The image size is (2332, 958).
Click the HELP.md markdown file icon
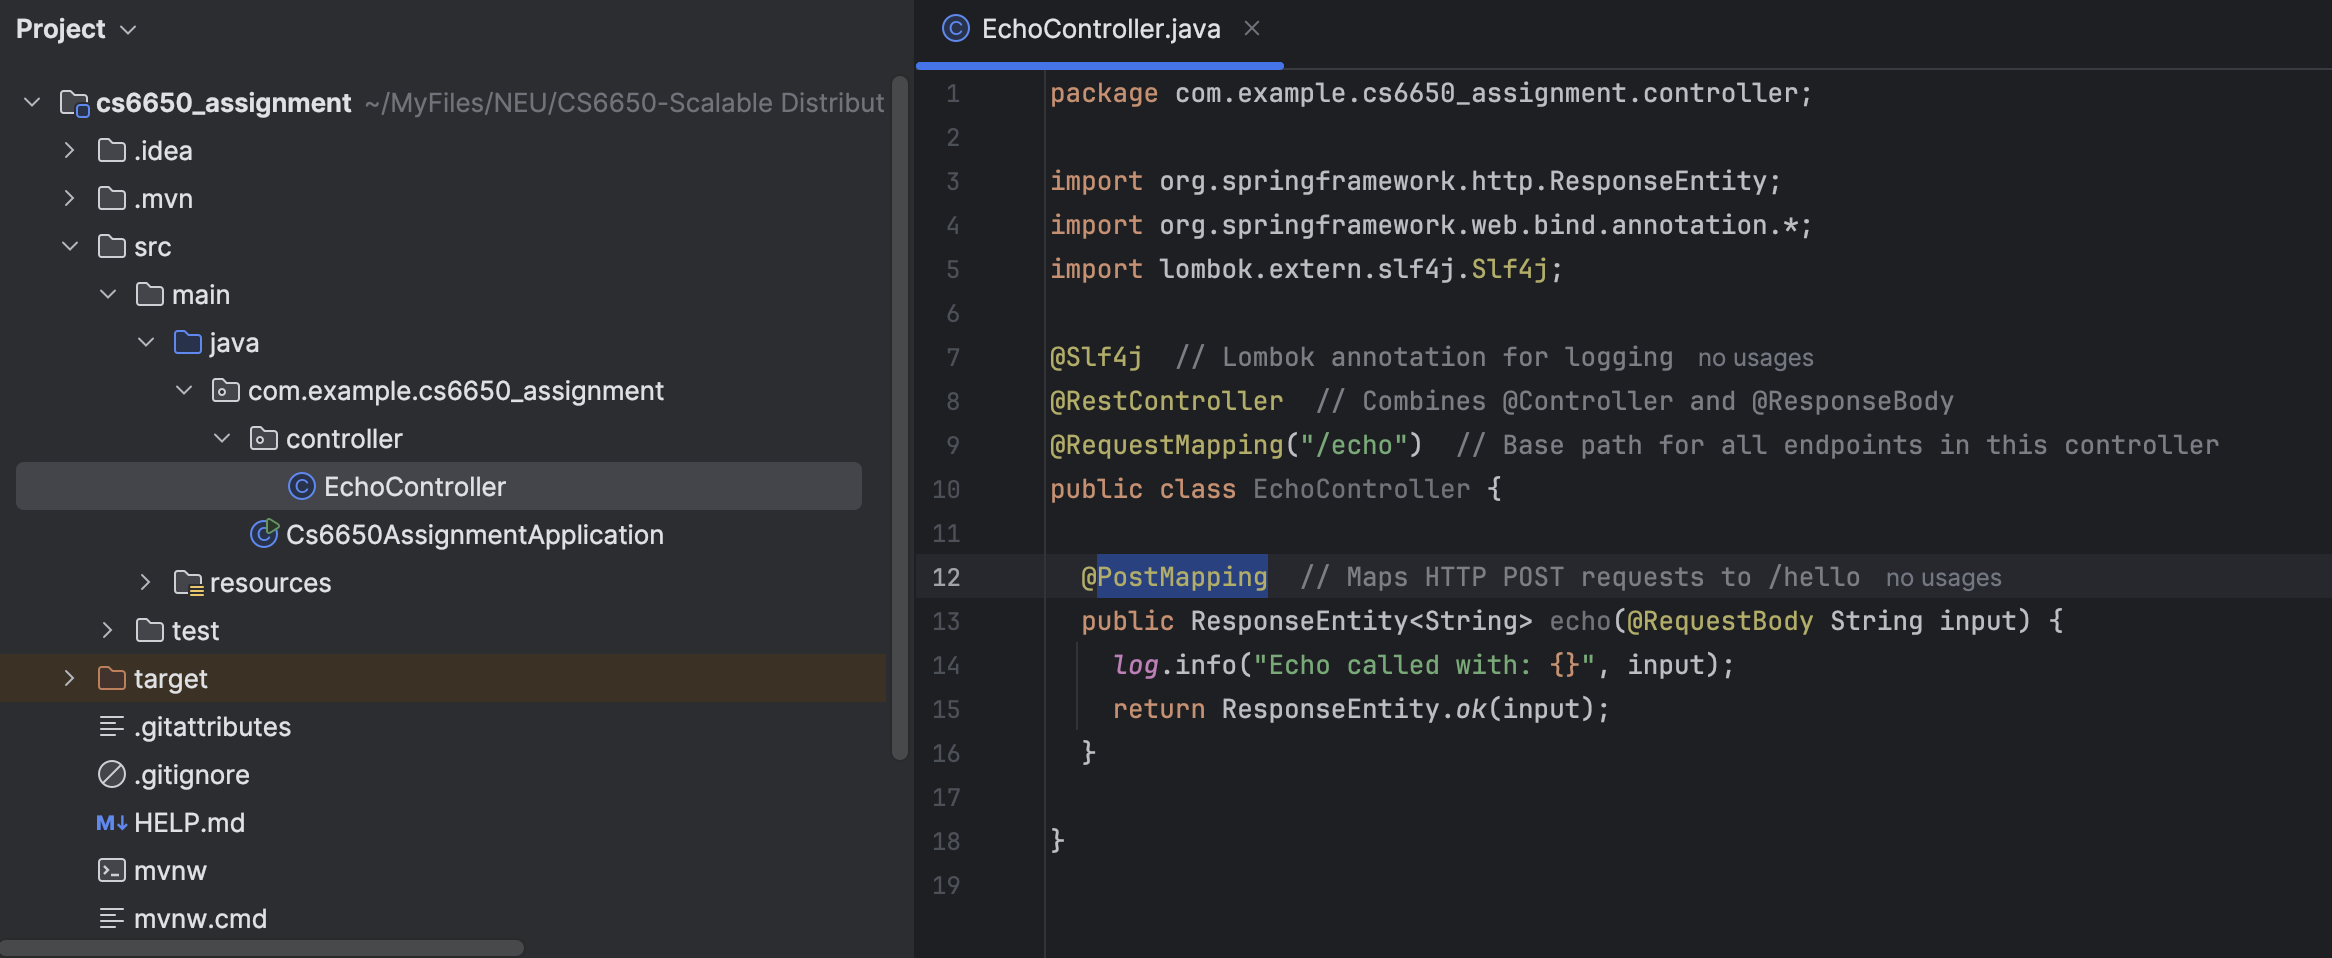pos(111,823)
